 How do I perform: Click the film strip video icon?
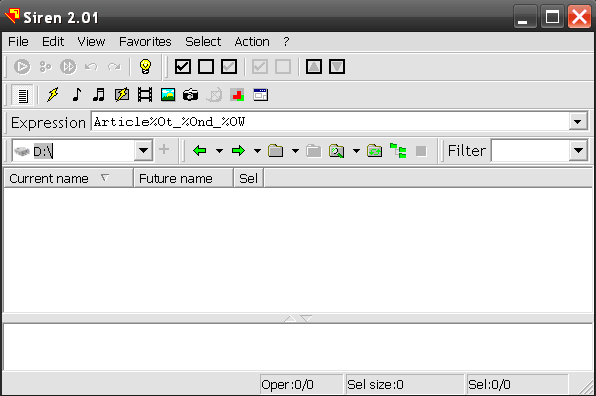pos(145,94)
